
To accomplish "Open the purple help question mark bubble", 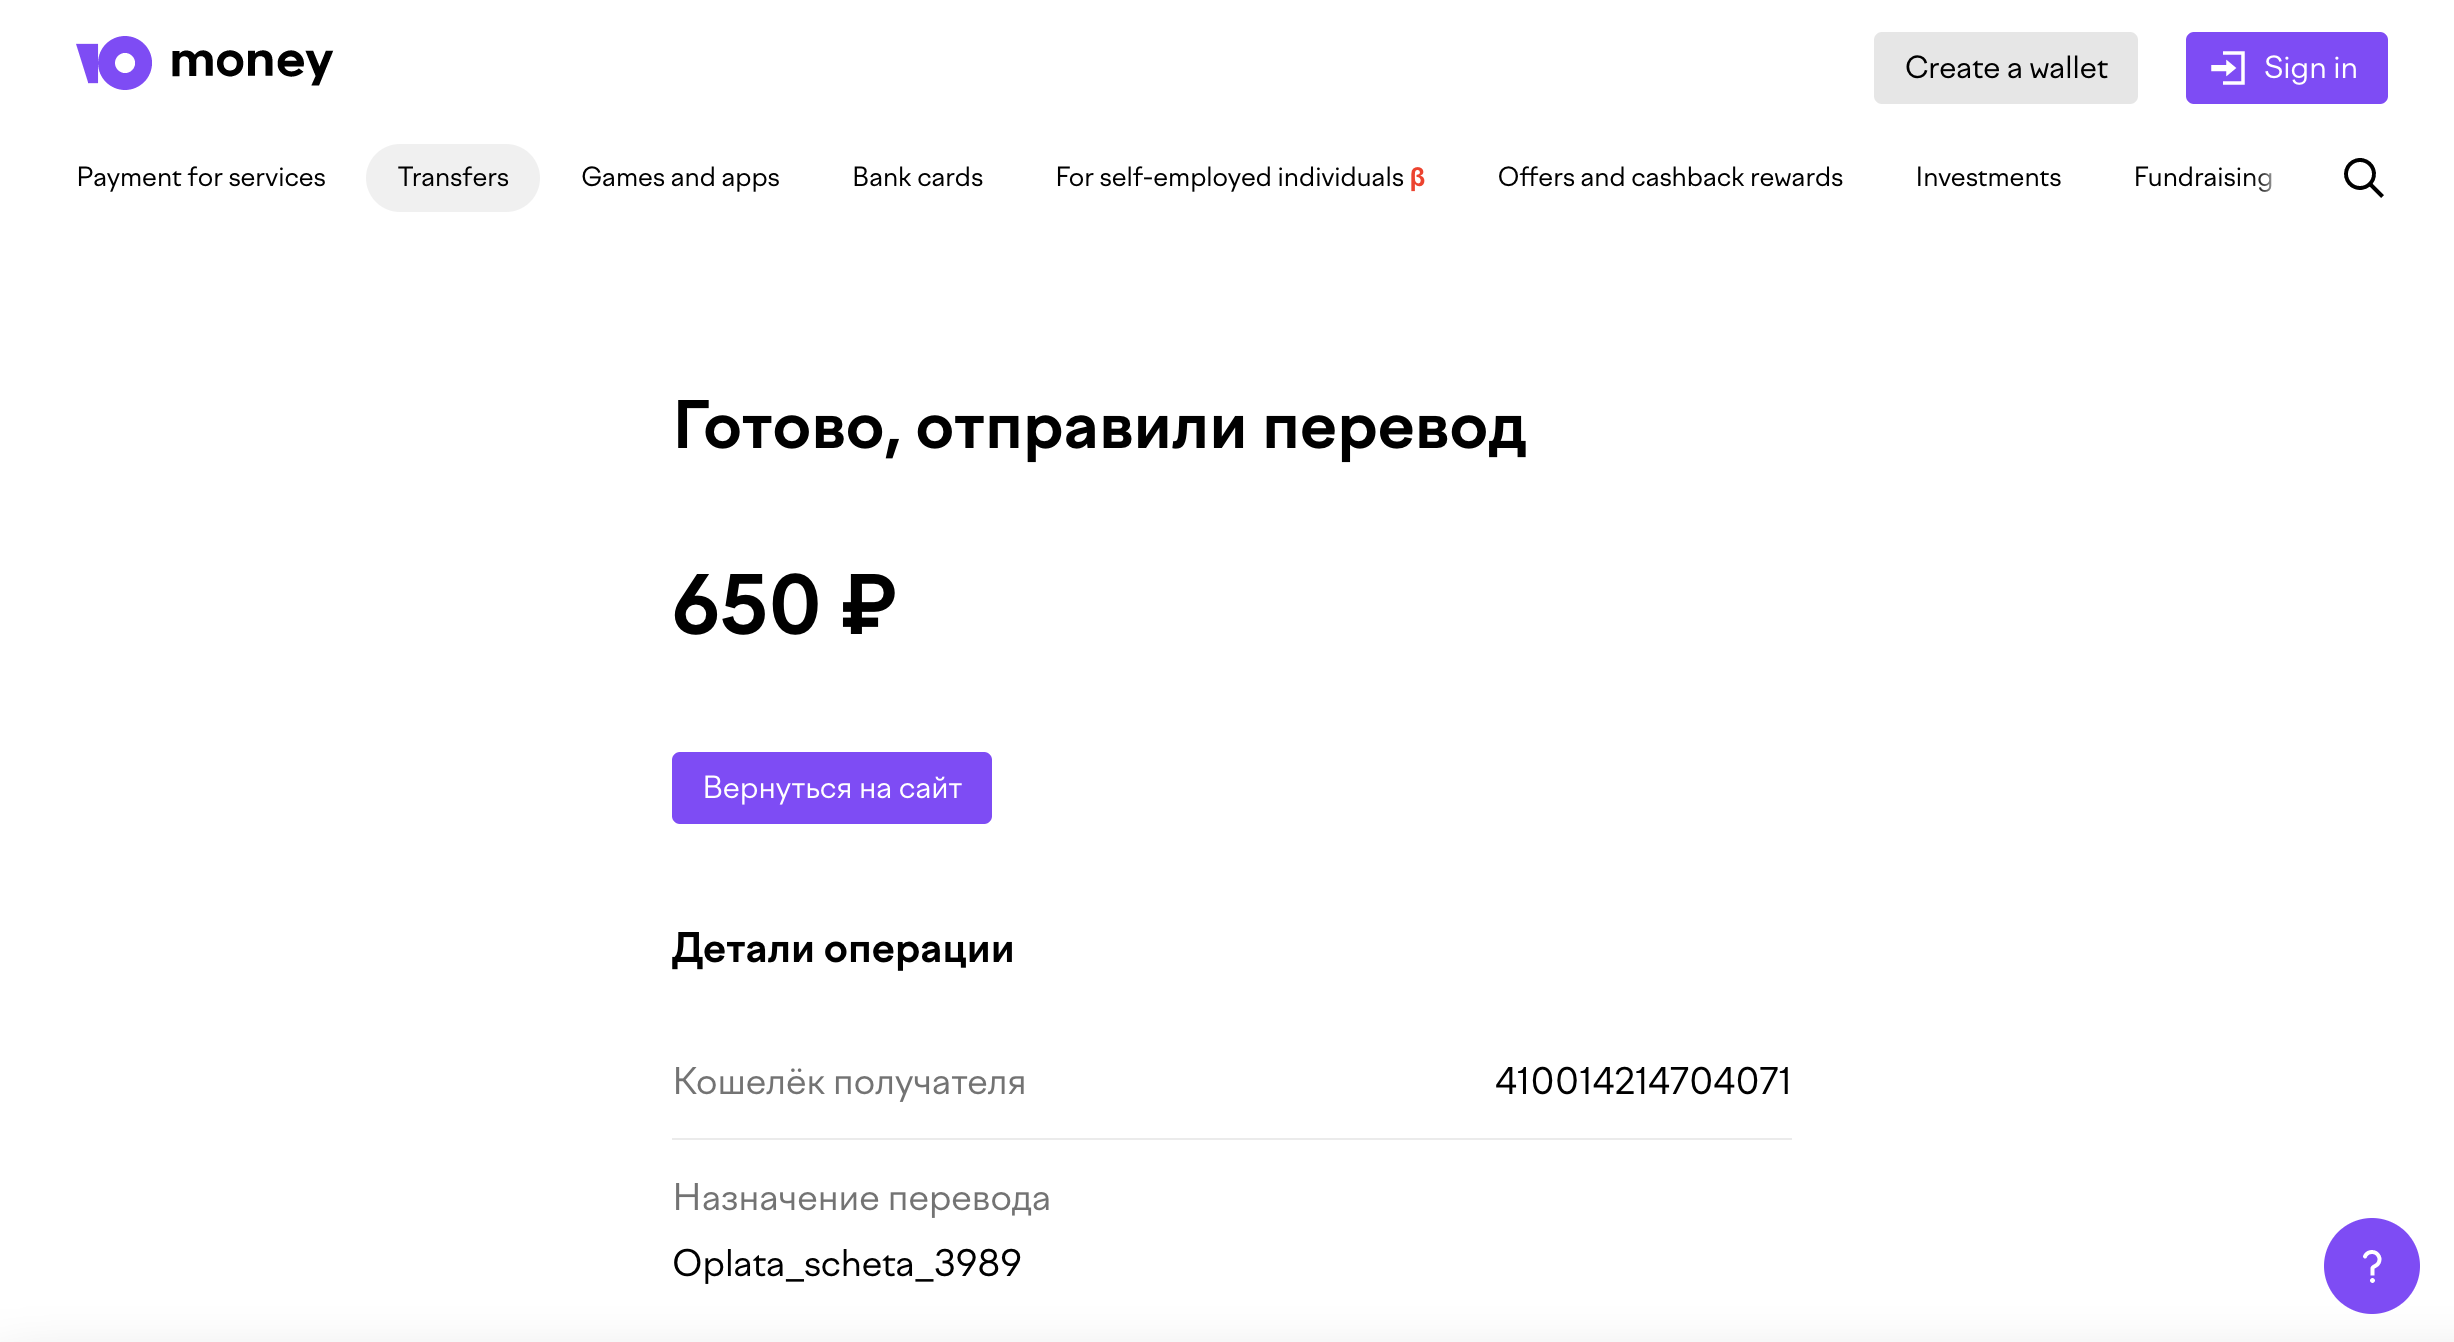I will [x=2371, y=1265].
